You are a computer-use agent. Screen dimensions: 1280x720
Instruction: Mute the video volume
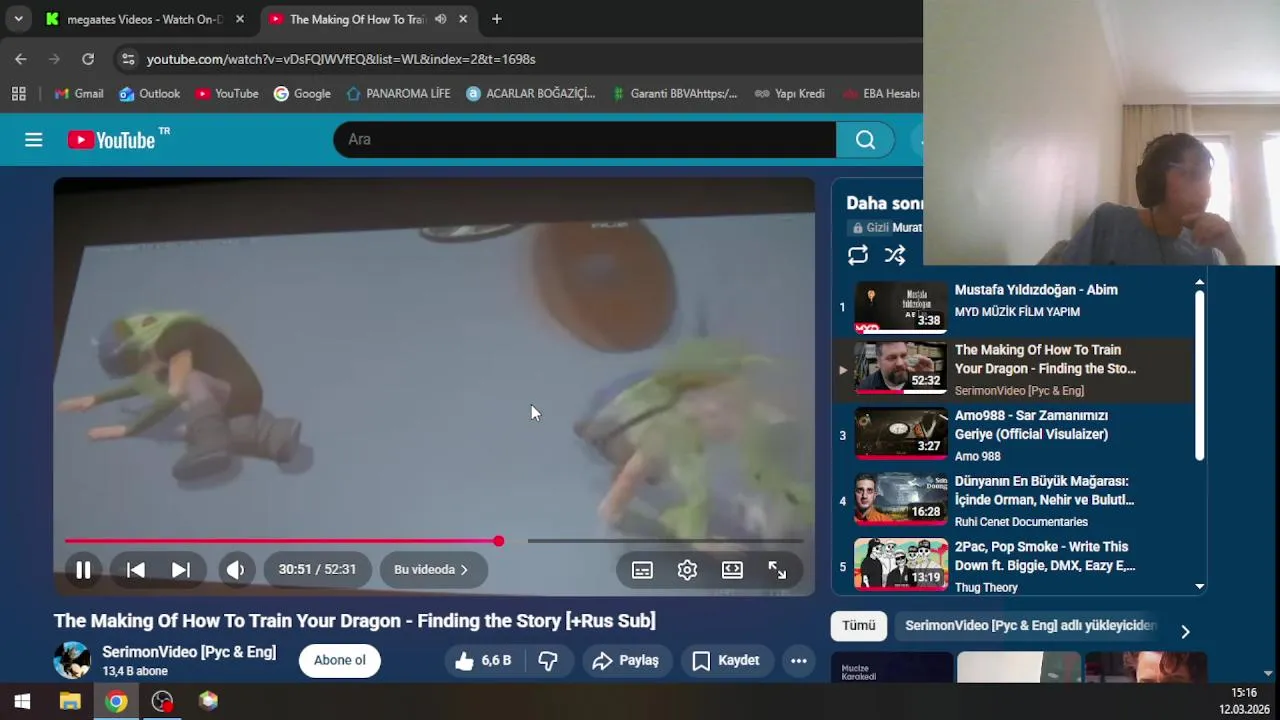pyautogui.click(x=236, y=570)
